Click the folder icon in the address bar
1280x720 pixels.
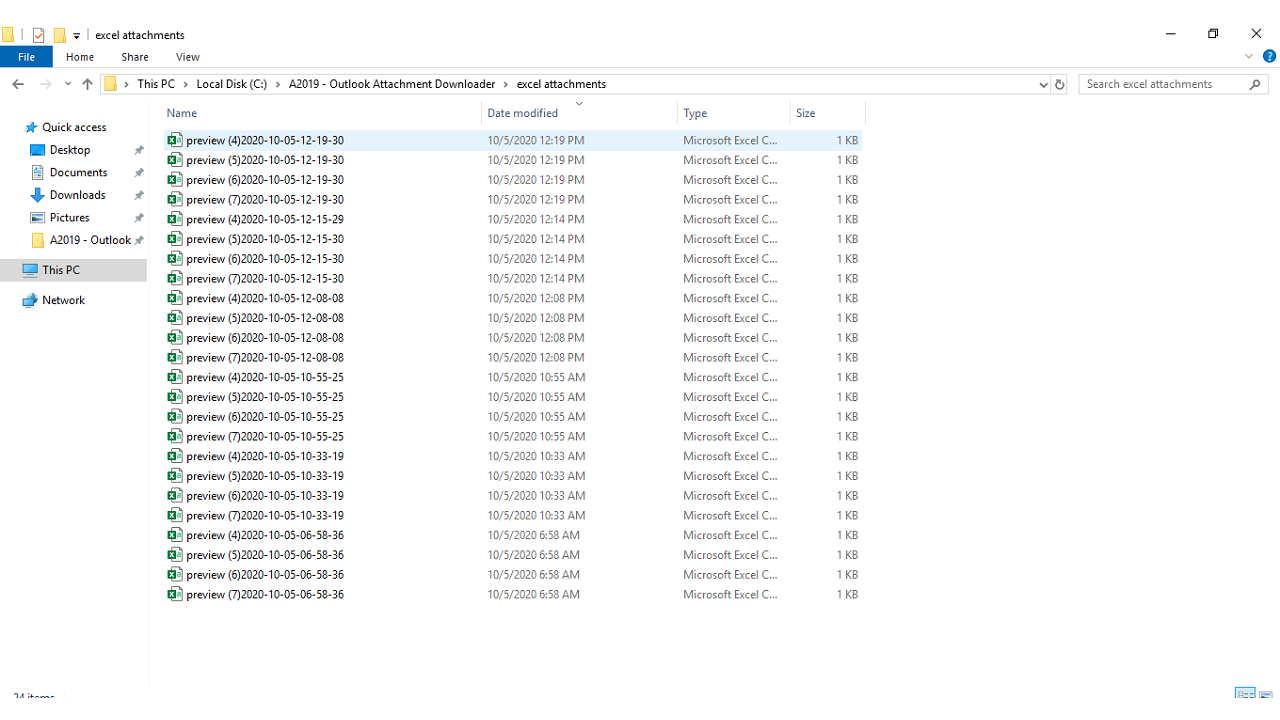pos(111,84)
